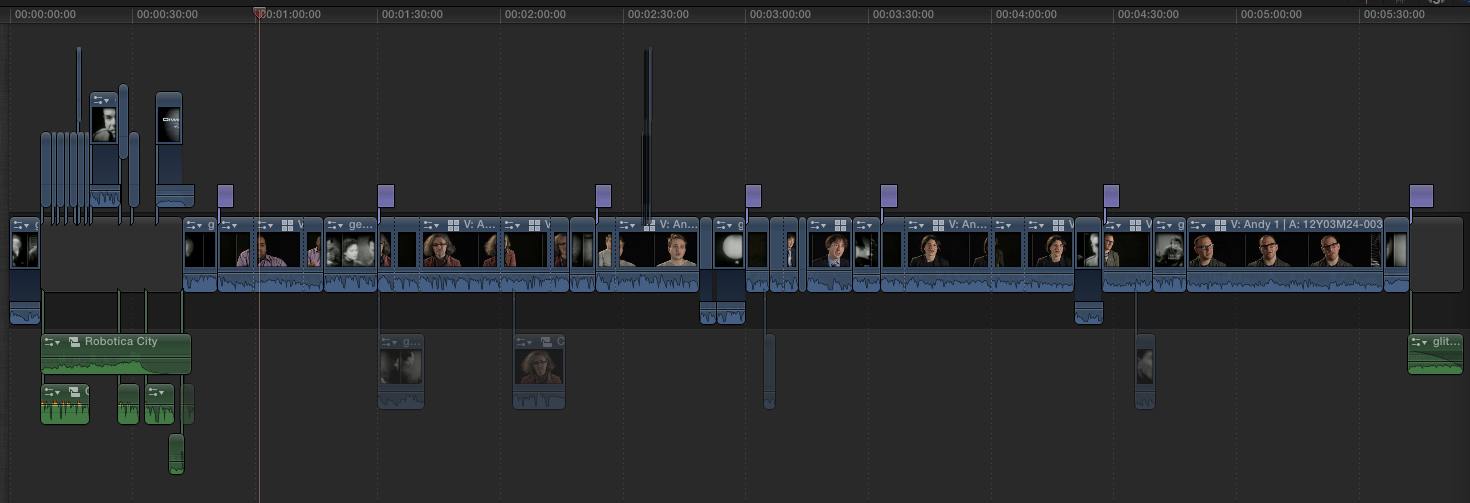Click the purple marker before timecode 00:01:00:00
Viewport: 1470px width, 503px height.
tap(225, 195)
